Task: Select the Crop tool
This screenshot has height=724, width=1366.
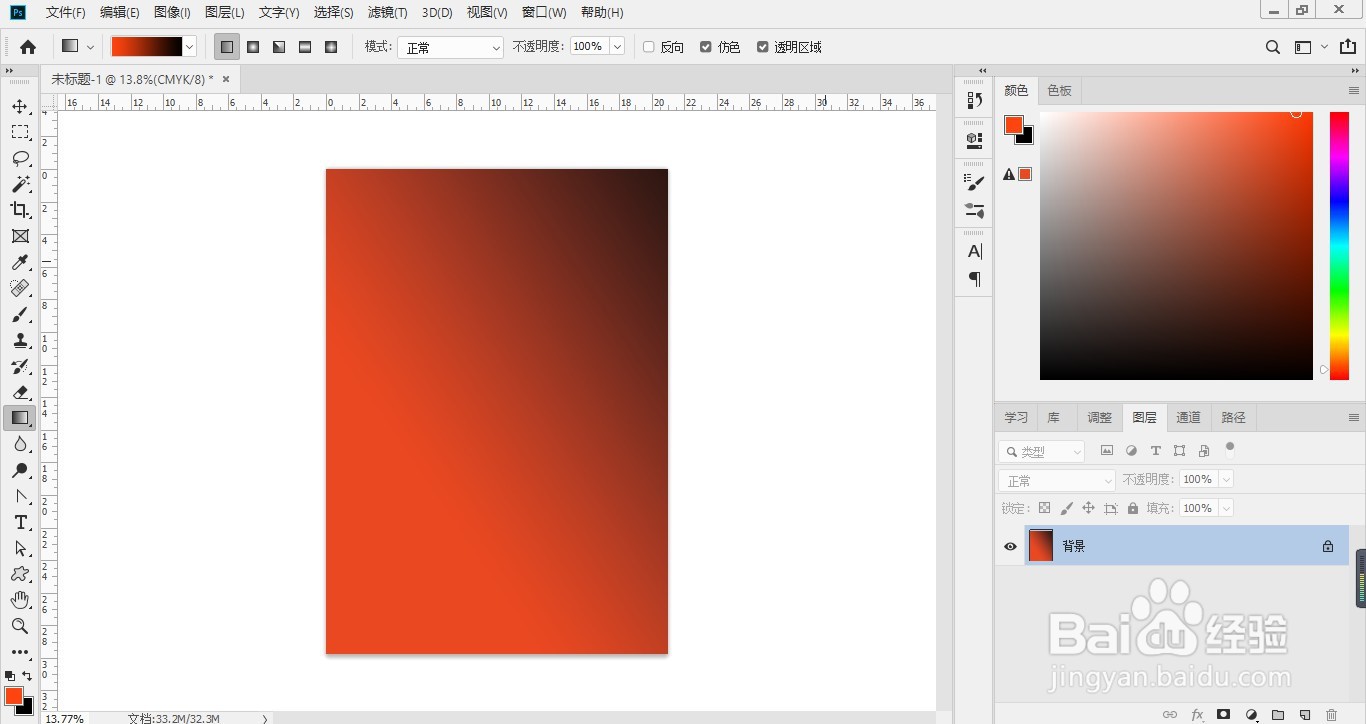Action: [x=20, y=210]
